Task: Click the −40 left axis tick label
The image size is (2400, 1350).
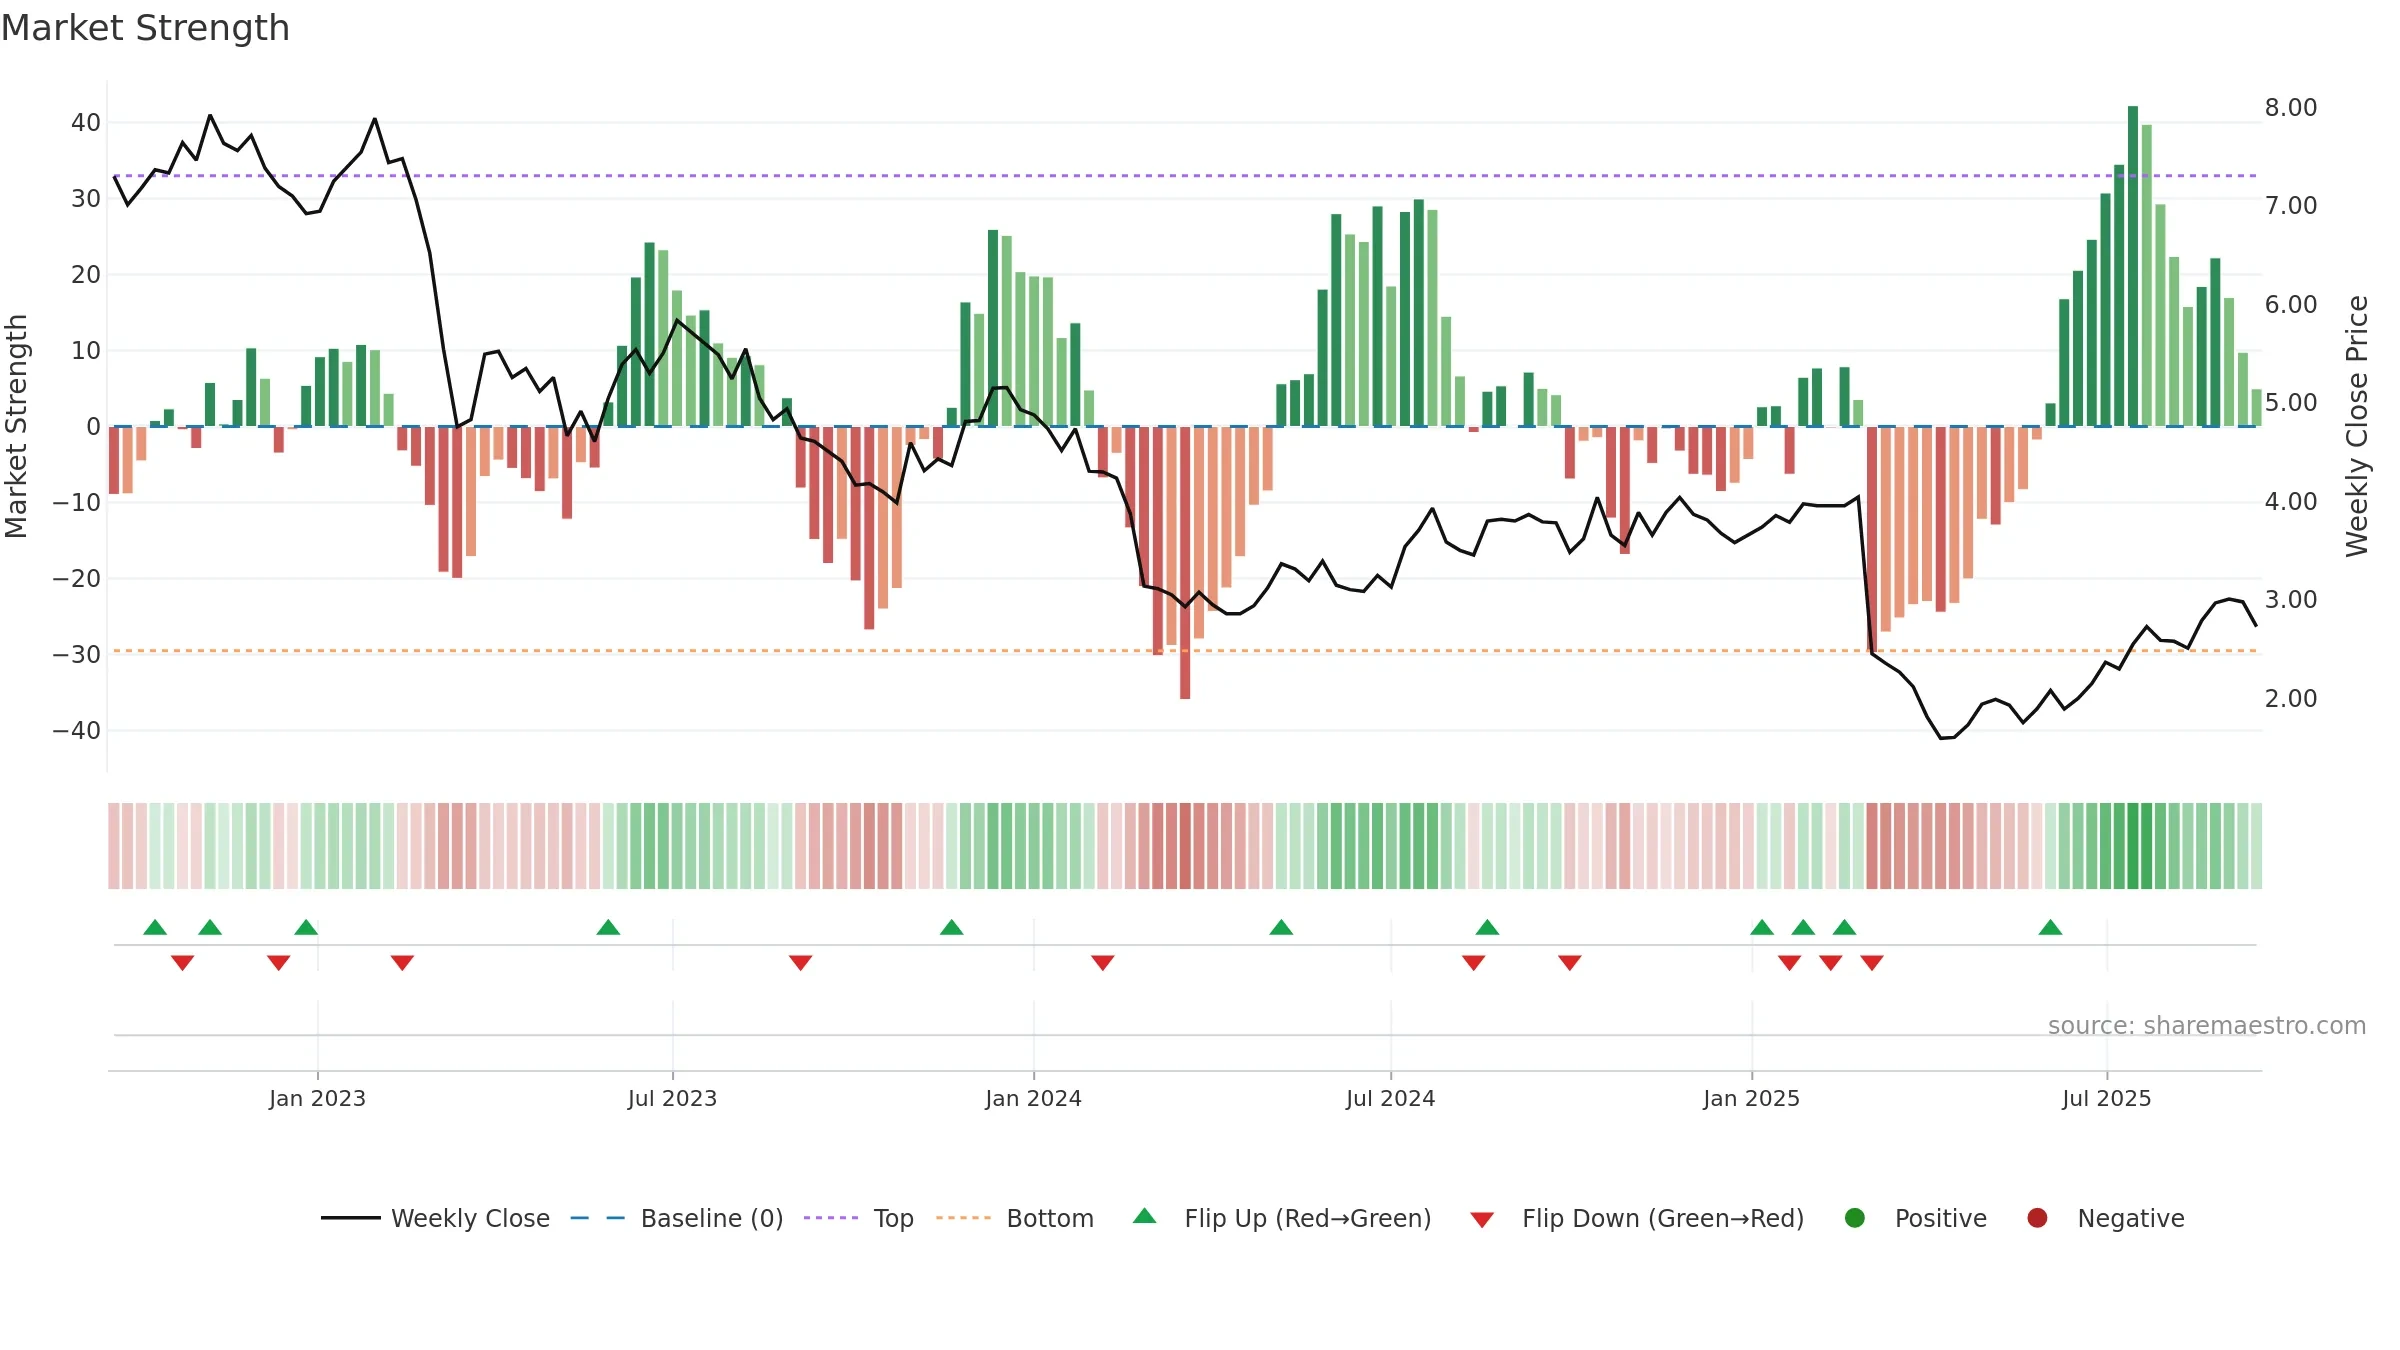Action: (x=77, y=730)
